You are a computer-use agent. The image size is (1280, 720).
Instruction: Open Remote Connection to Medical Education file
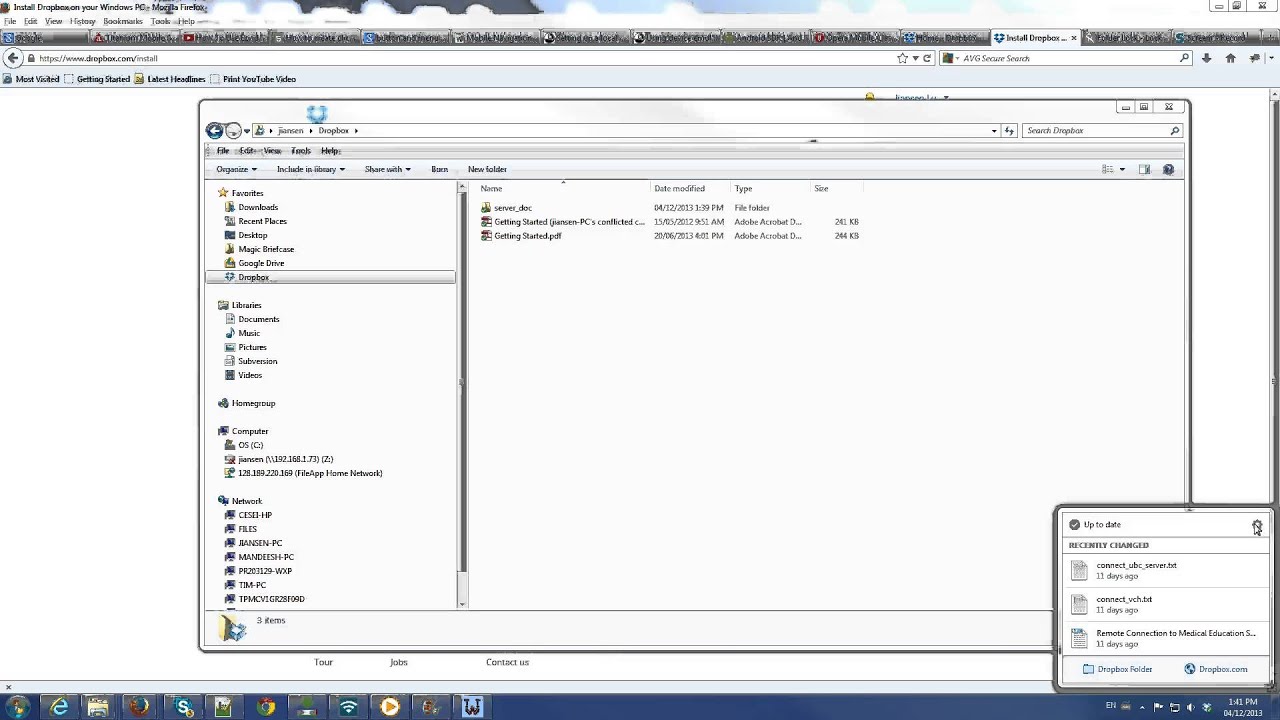click(x=1164, y=638)
